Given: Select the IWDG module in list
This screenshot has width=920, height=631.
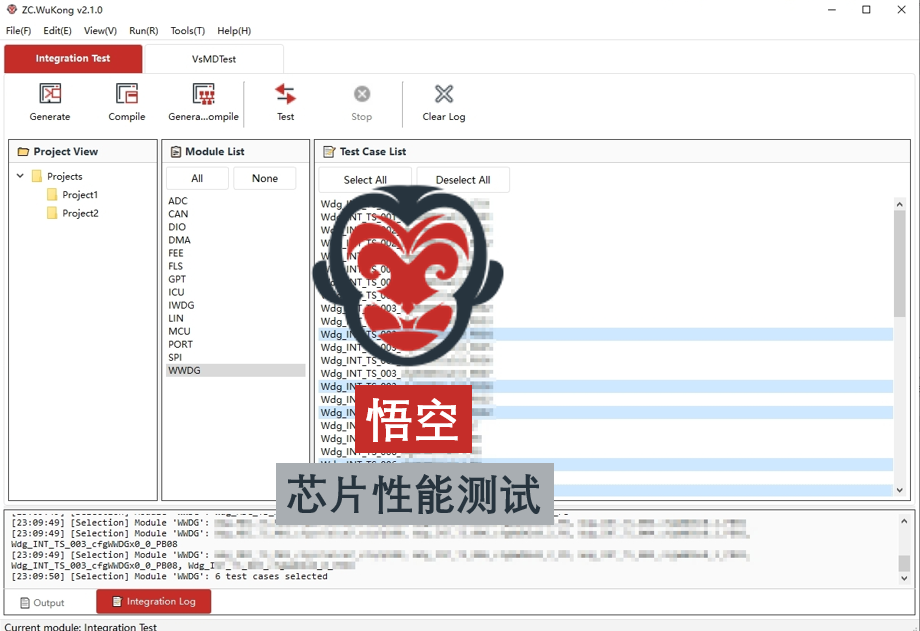Looking at the screenshot, I should point(181,305).
